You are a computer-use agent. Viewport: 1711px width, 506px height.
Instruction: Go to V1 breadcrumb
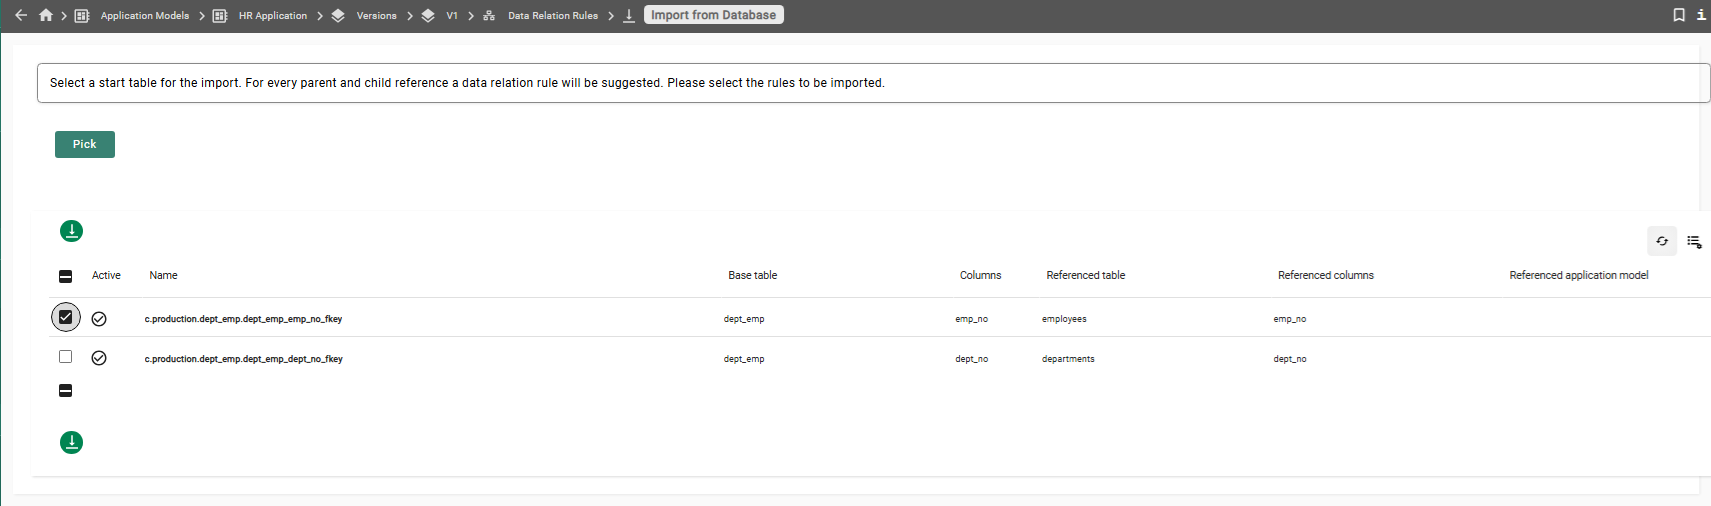point(452,16)
